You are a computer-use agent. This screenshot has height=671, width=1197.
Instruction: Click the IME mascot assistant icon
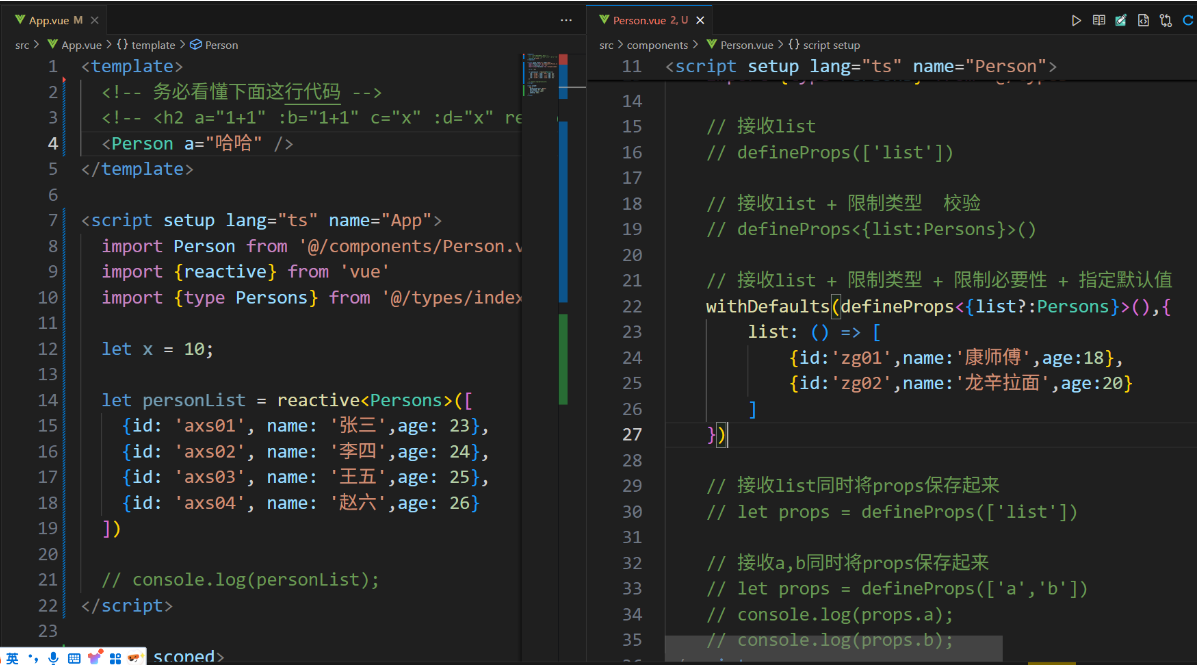tap(135, 658)
